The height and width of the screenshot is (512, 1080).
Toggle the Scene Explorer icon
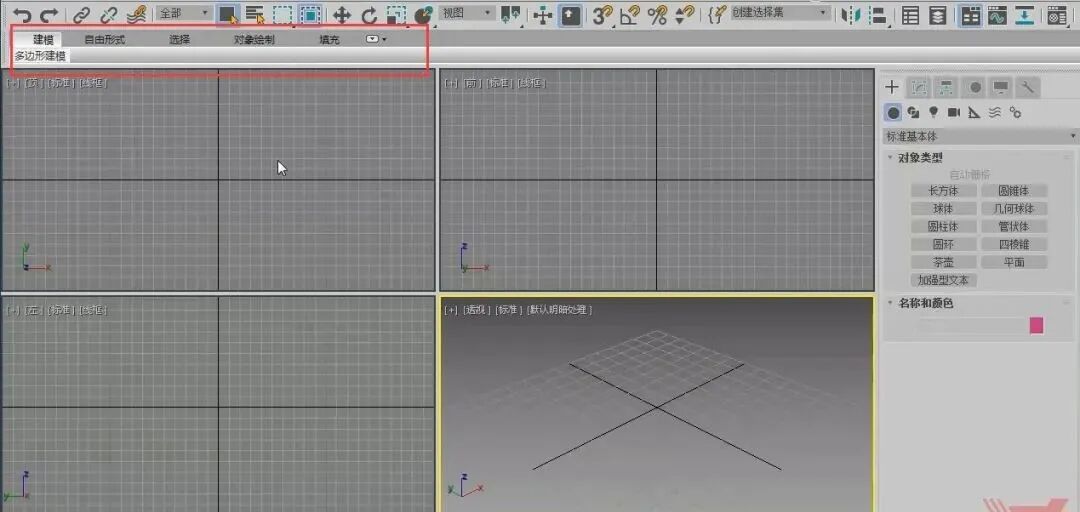coord(911,14)
